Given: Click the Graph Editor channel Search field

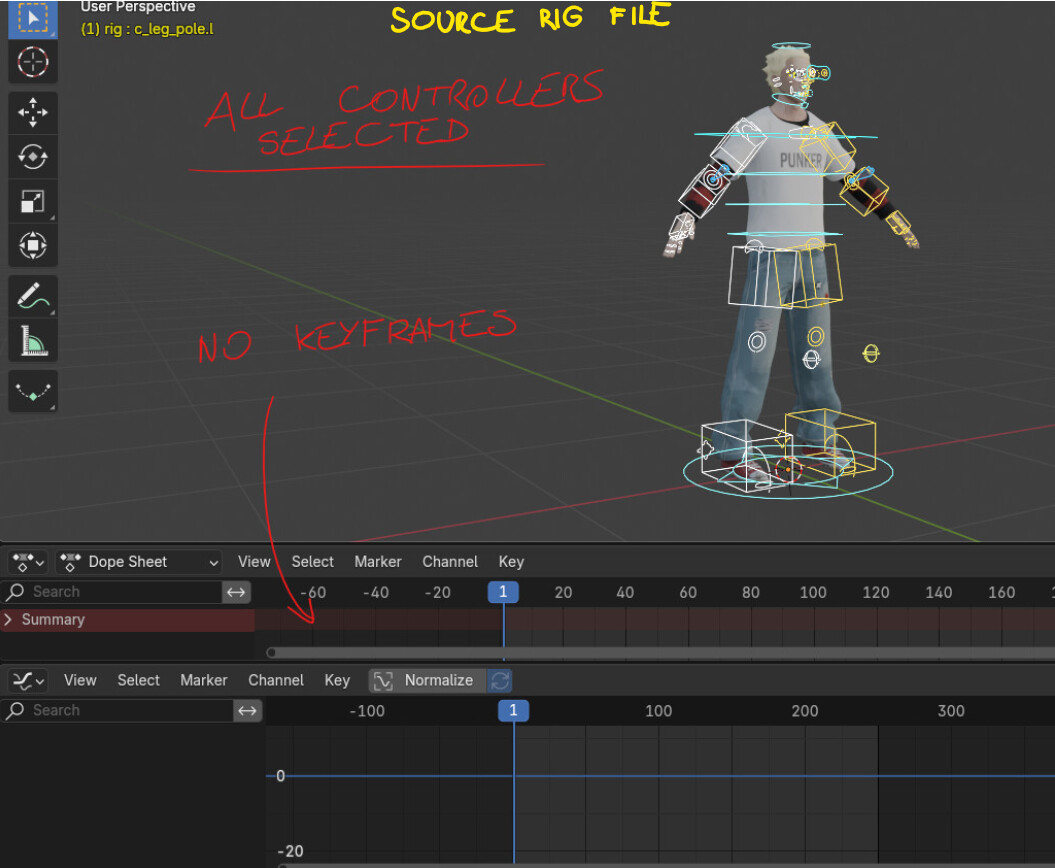Looking at the screenshot, I should pyautogui.click(x=118, y=710).
